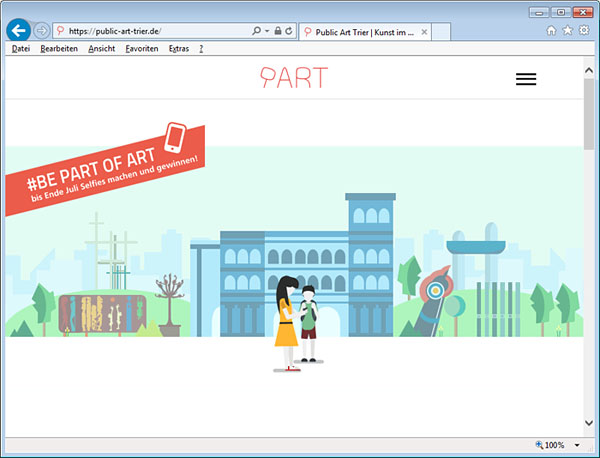Go to the Home page icon

551,30
